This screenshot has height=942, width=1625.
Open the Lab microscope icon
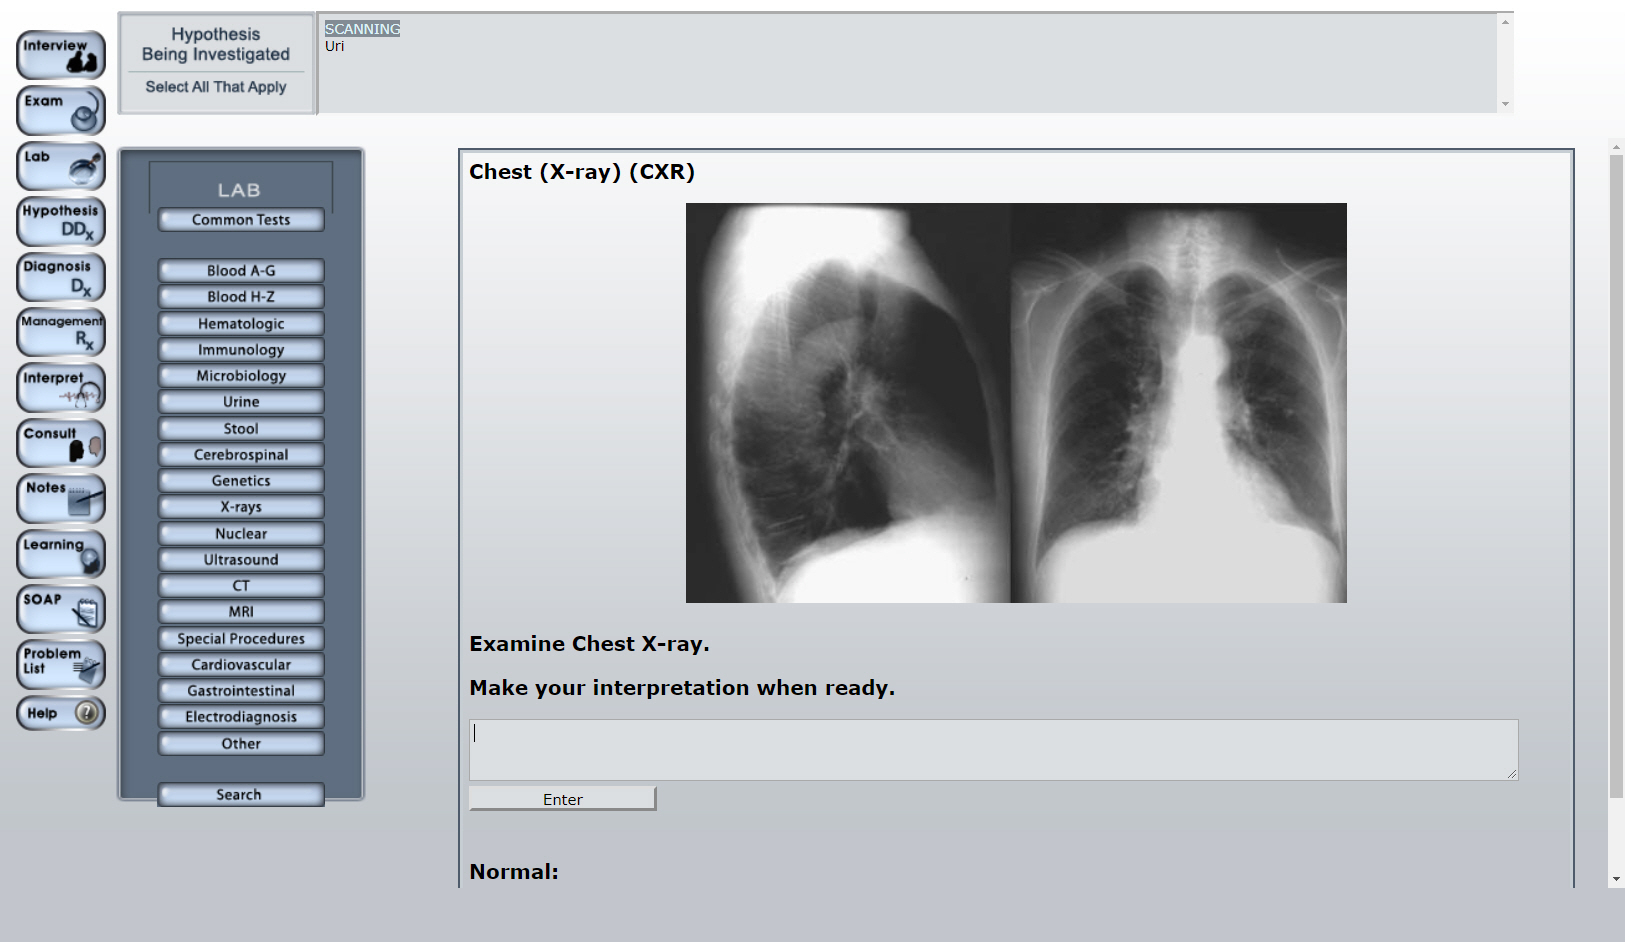[61, 166]
